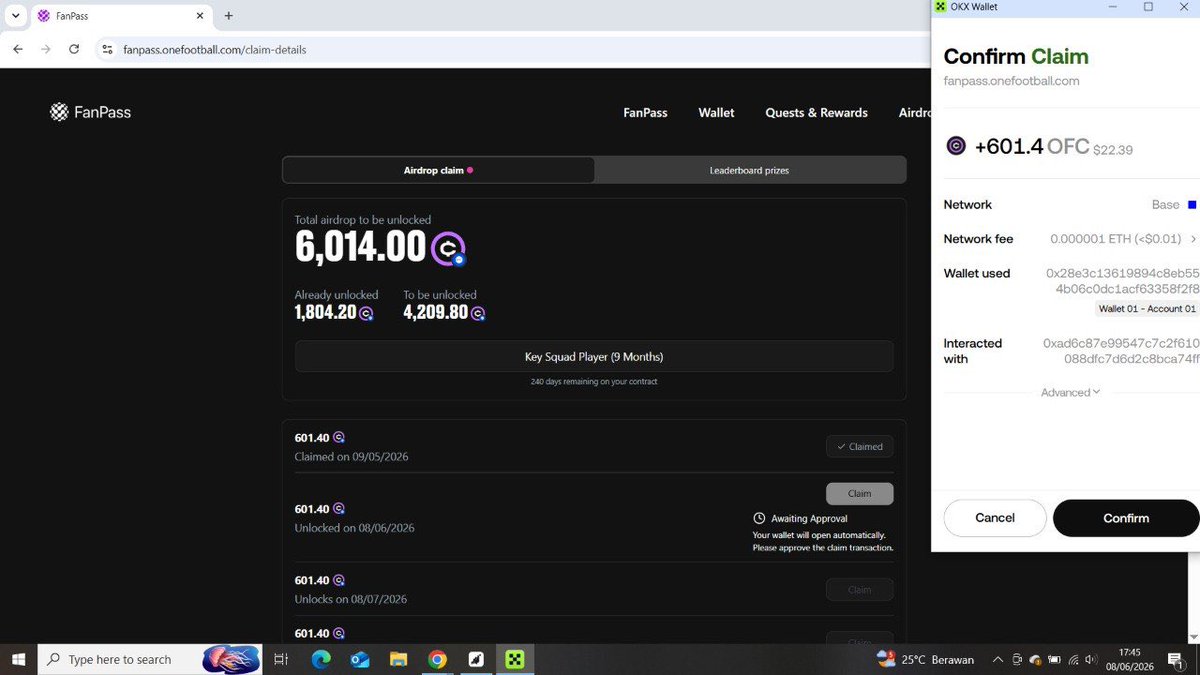Select the Airdrop claim tab
Image resolution: width=1200 pixels, height=675 pixels.
(438, 170)
